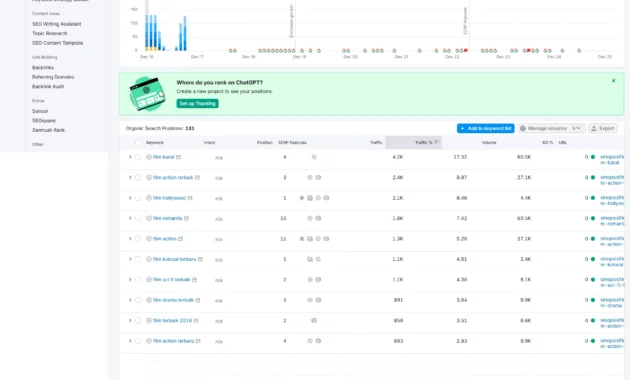Screen dimensions: 630x380
Task: Click the sort icon in Traffic % header
Action: [436, 142]
